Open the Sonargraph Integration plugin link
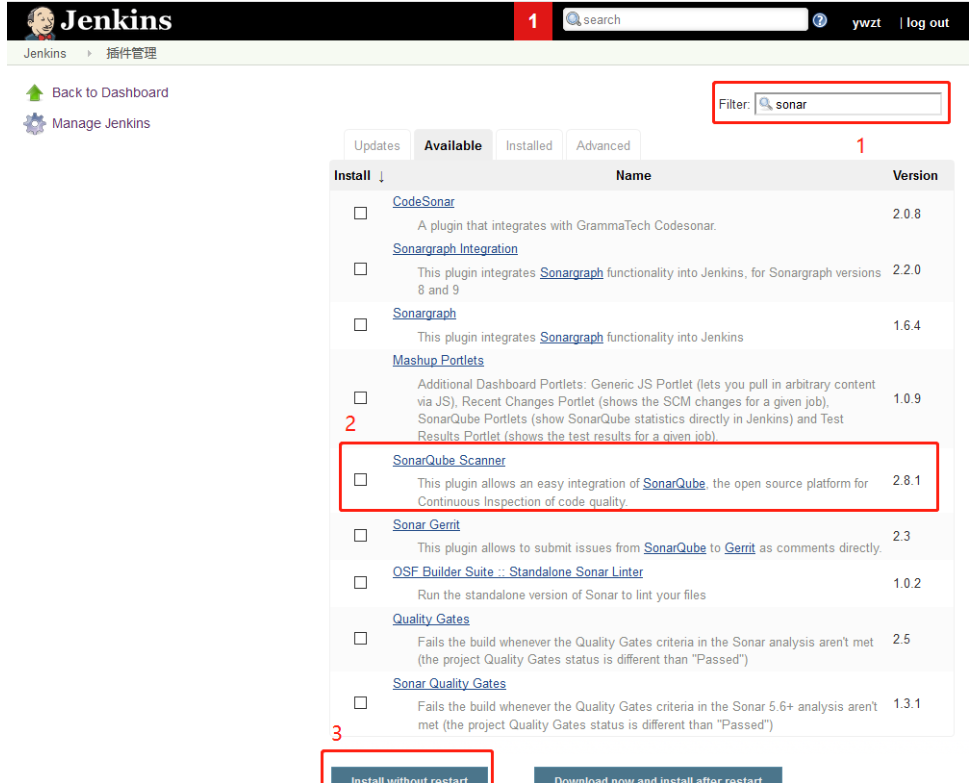Viewport: 976px width, 783px height. 455,248
